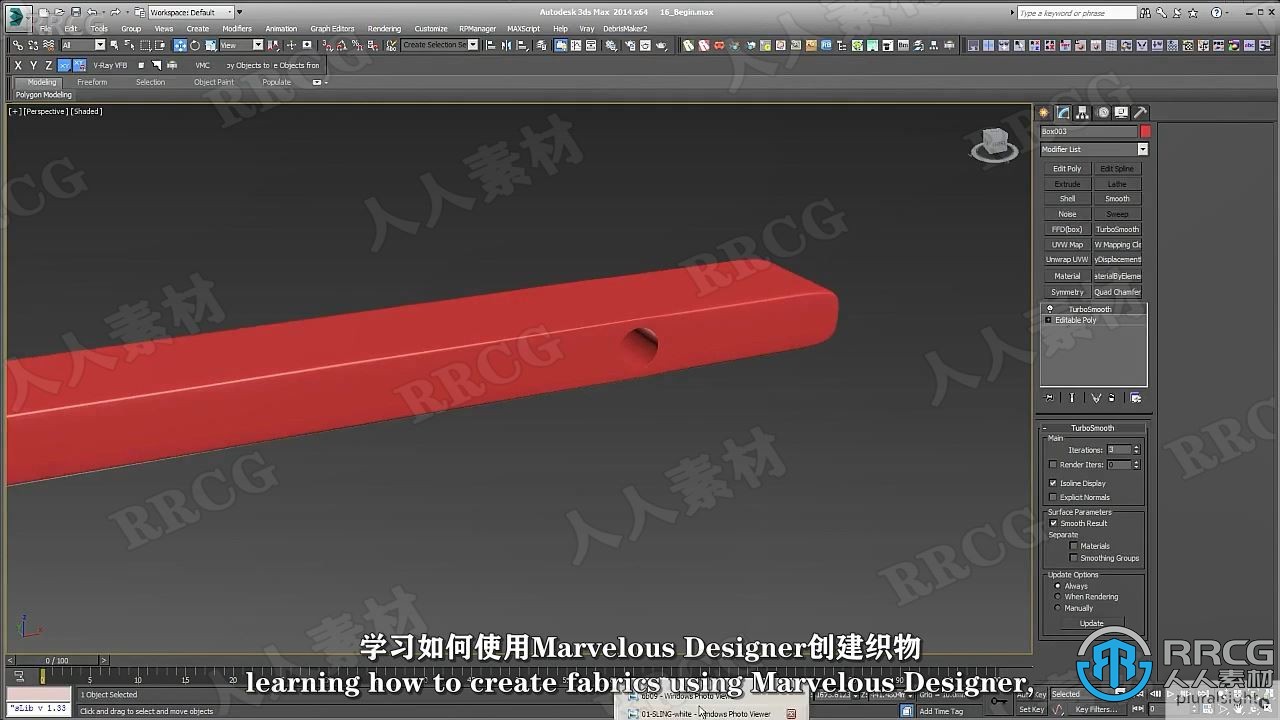Open the Create command panel tab
The width and height of the screenshot is (1280, 720).
point(1044,112)
